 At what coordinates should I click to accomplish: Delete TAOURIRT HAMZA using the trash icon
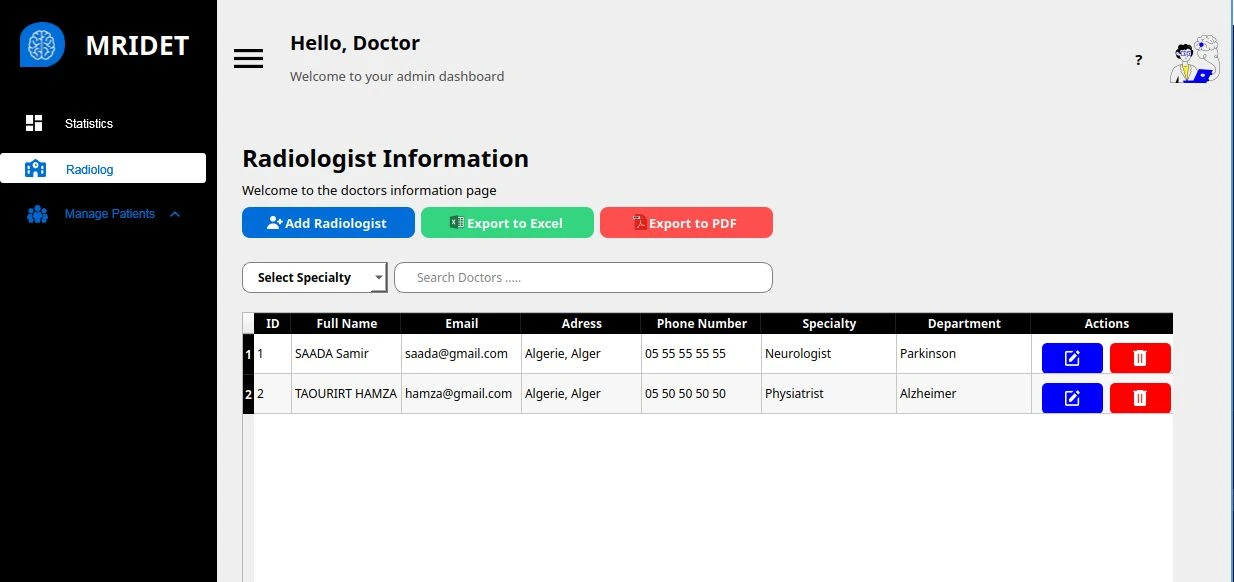[1140, 397]
